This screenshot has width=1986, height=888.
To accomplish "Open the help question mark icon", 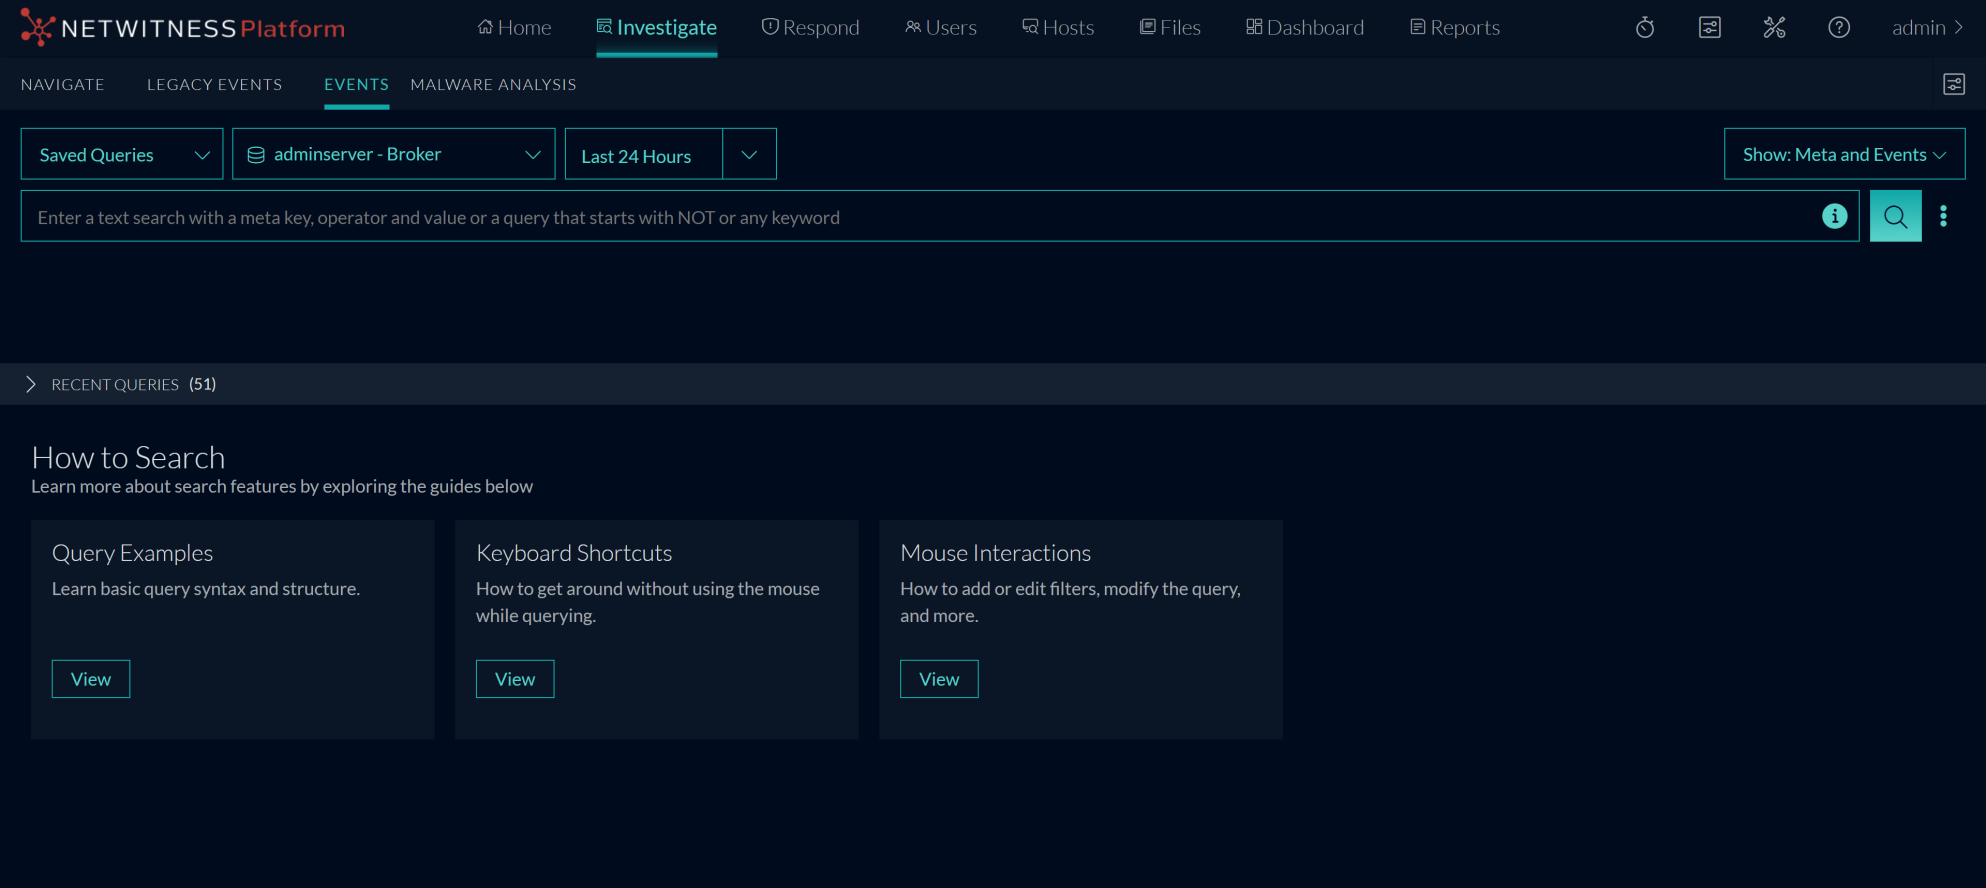I will point(1838,28).
